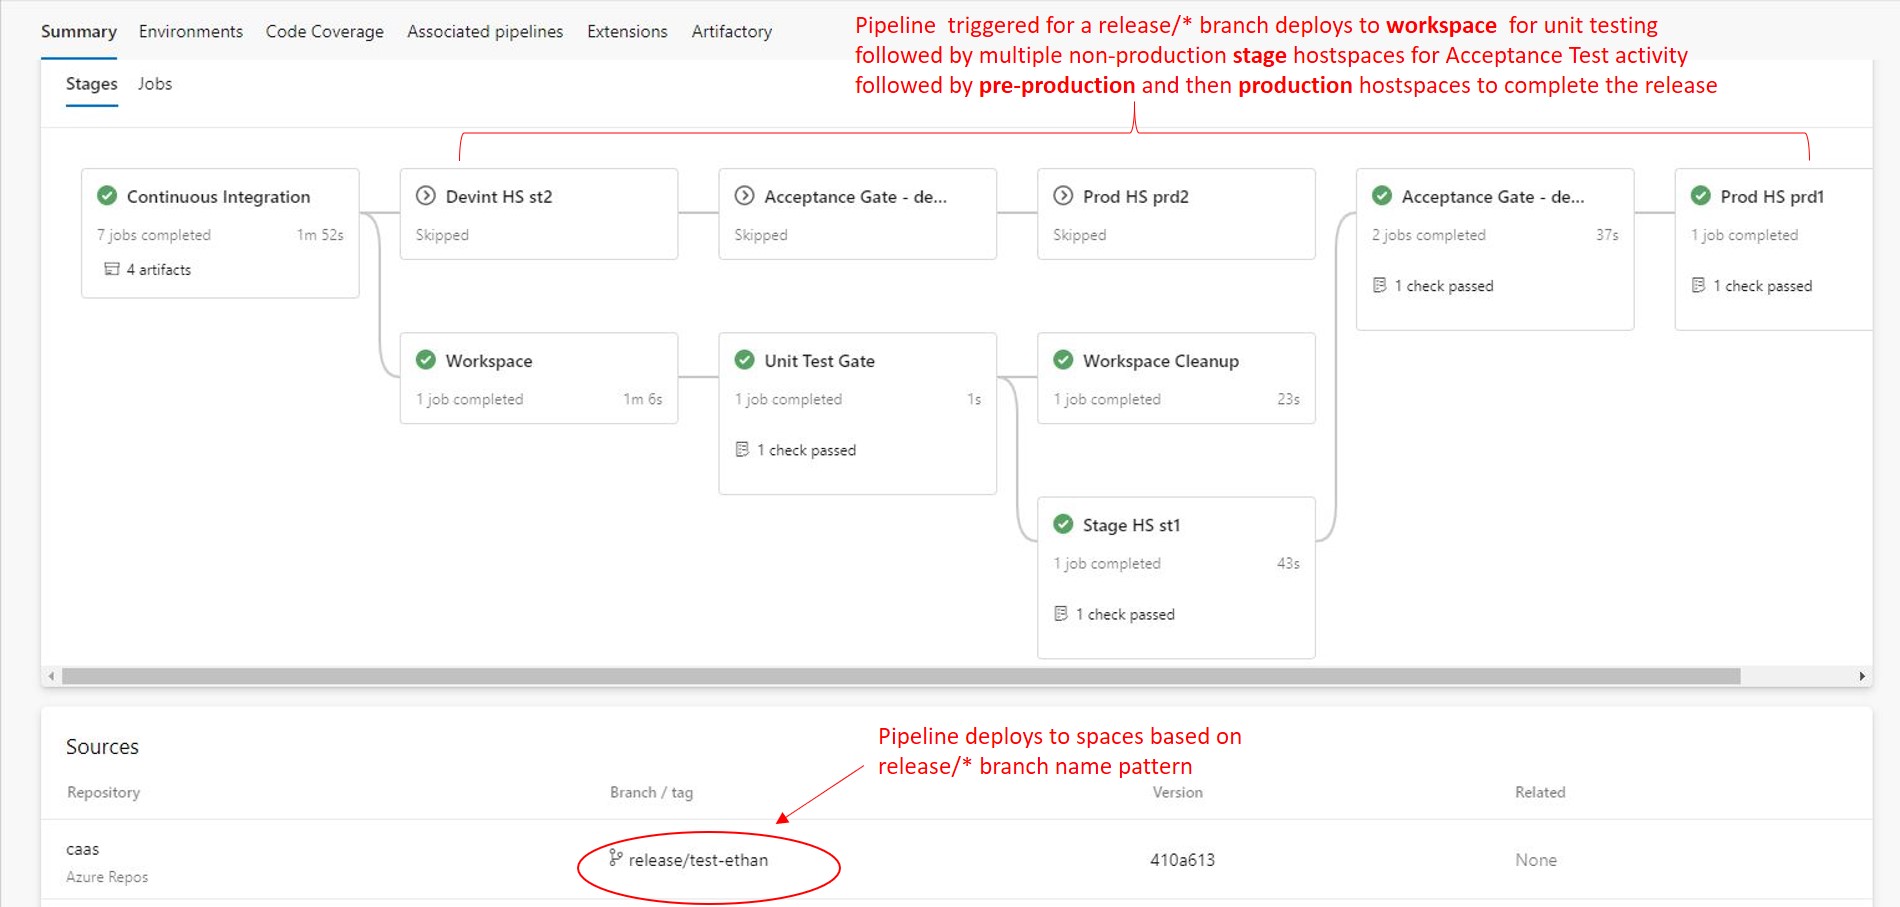
Task: Click the branch icon beside release/test-ethan
Action: point(615,858)
